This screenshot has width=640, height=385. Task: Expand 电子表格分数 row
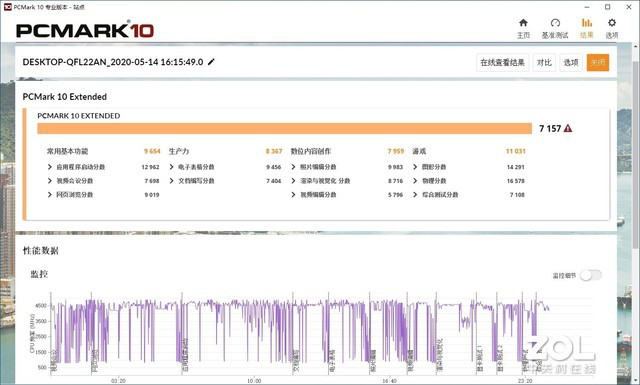(171, 167)
